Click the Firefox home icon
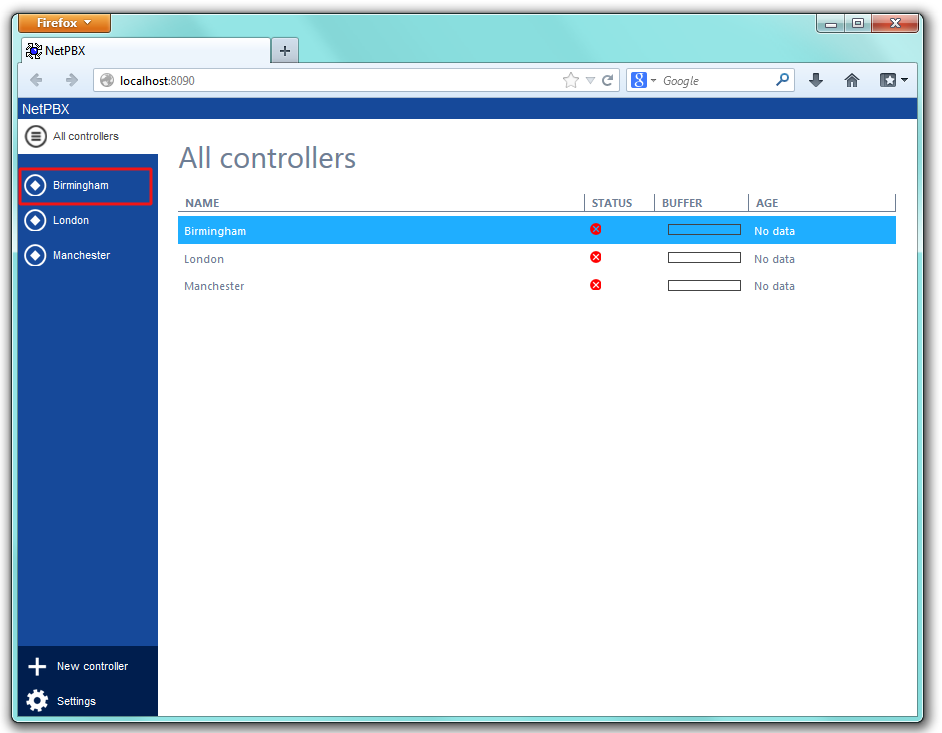 tap(852, 81)
